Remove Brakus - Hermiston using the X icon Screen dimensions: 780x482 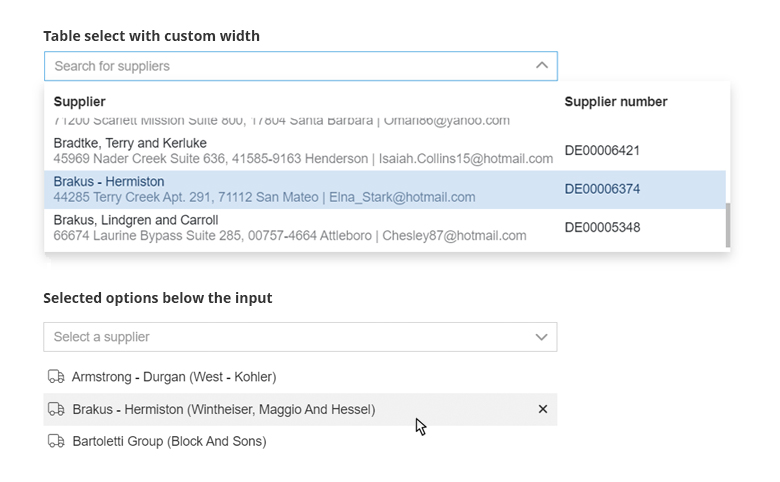pos(543,409)
